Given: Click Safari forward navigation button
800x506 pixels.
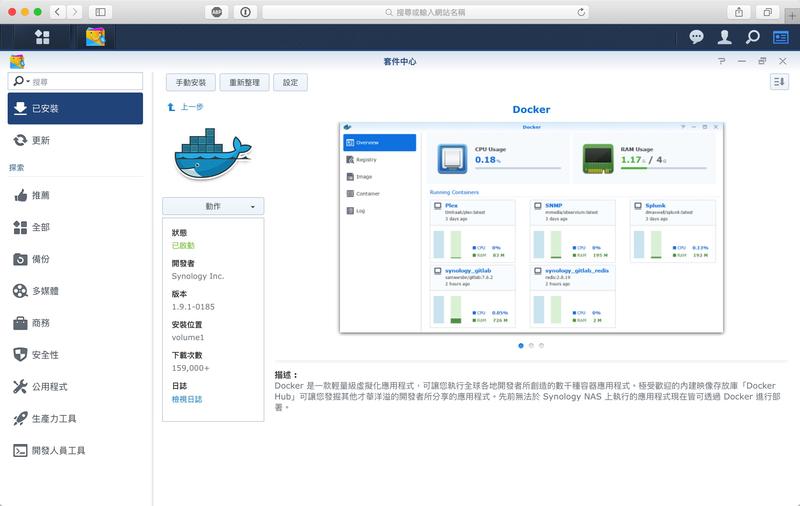Looking at the screenshot, I should 74,12.
